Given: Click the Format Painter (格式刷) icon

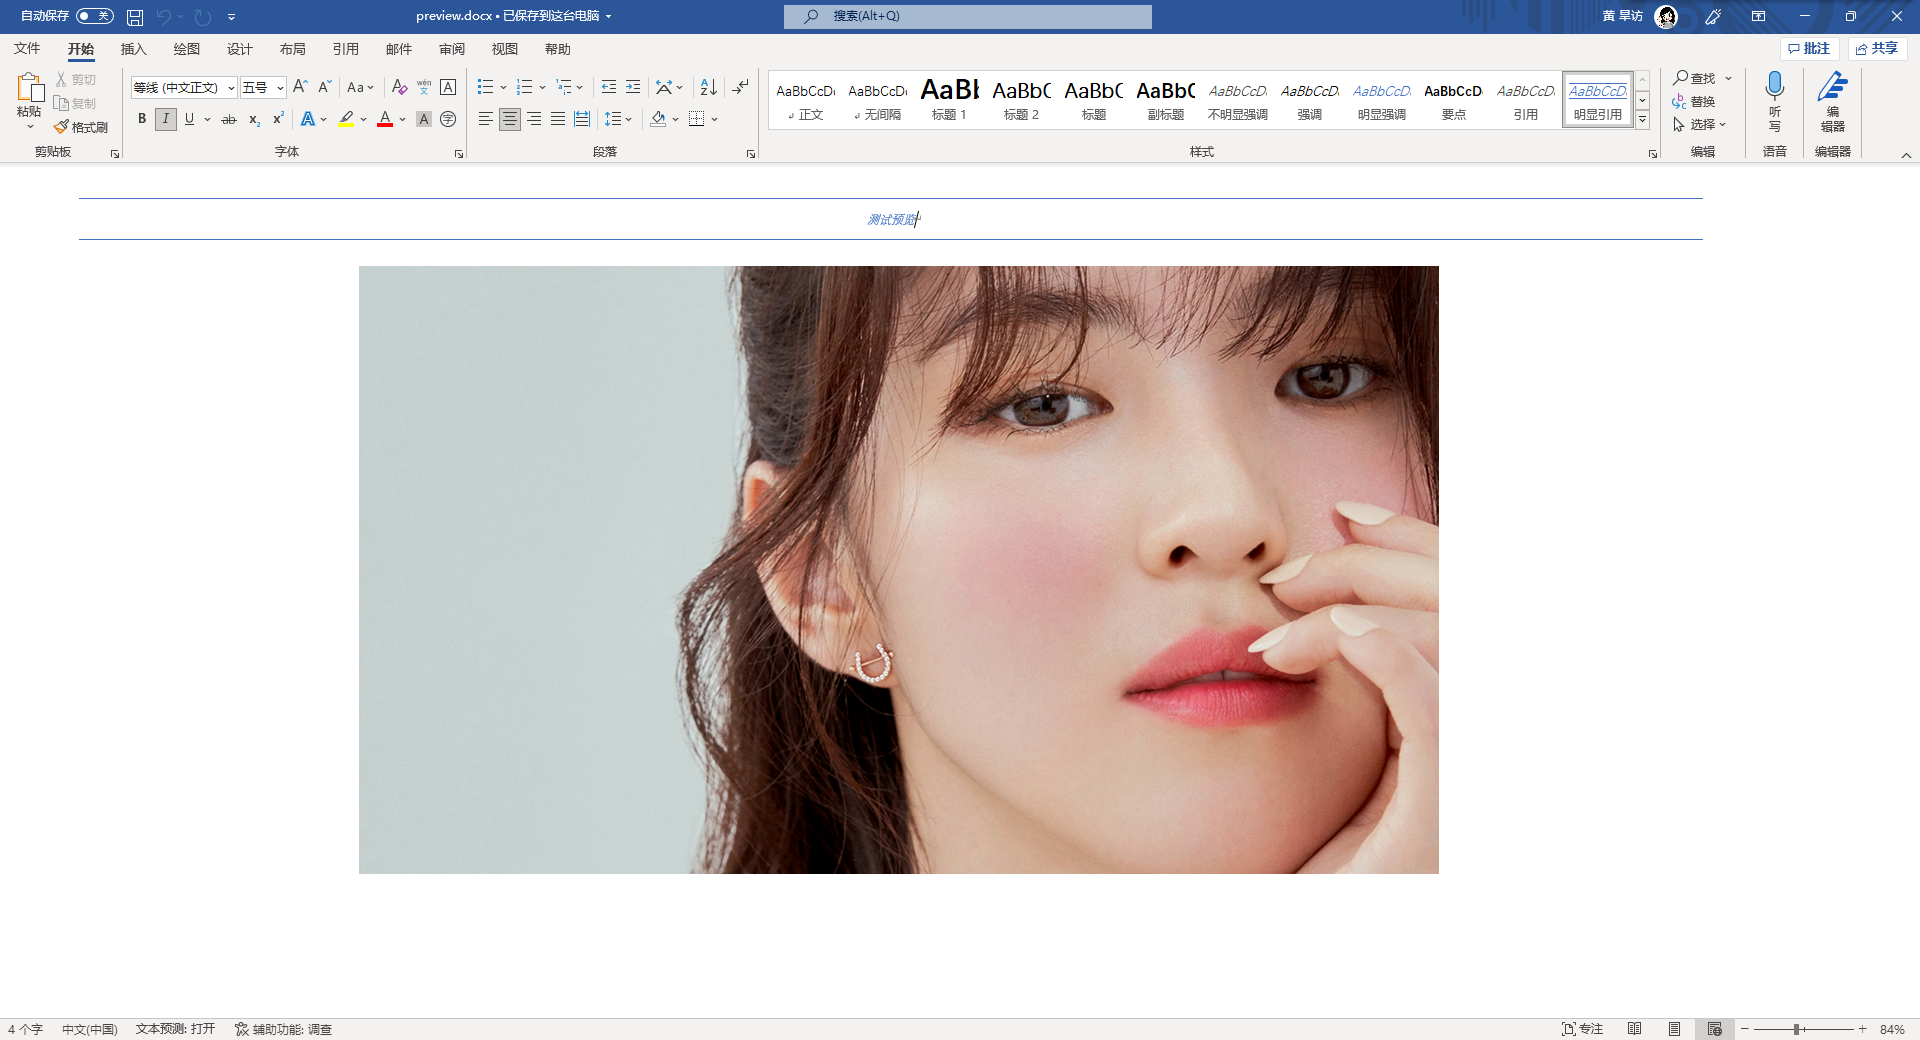Looking at the screenshot, I should click(x=62, y=127).
